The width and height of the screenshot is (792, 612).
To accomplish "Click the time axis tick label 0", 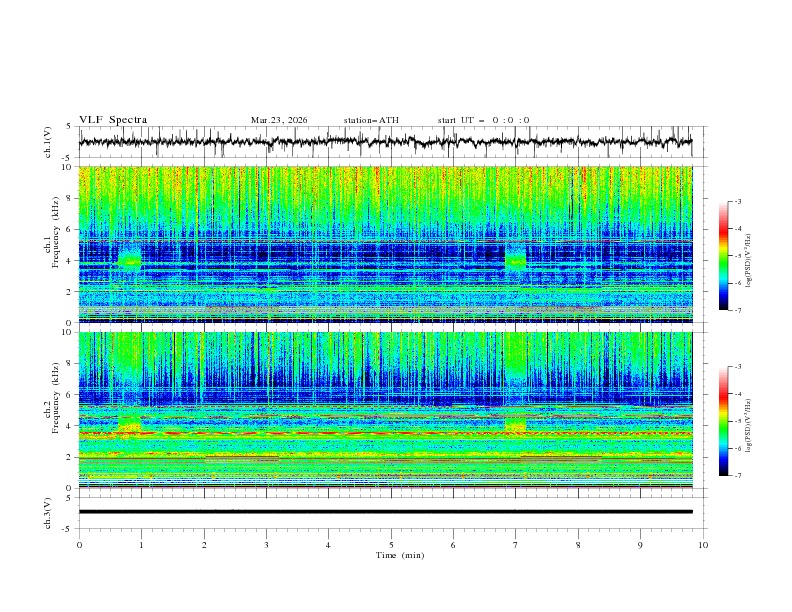I will pos(79,545).
